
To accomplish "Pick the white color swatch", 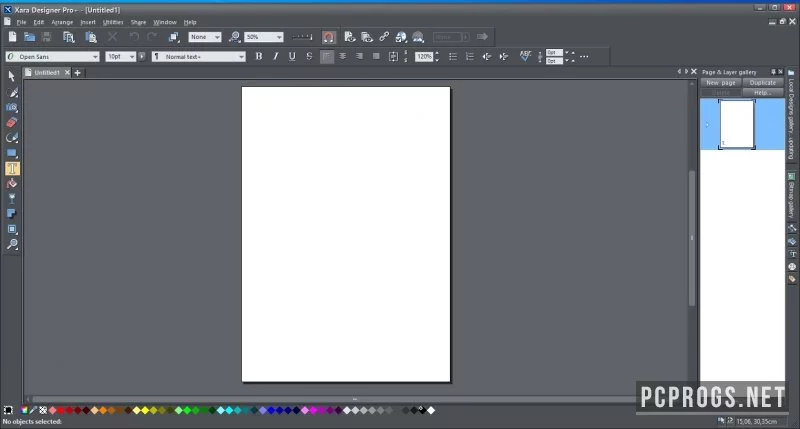I will (431, 410).
